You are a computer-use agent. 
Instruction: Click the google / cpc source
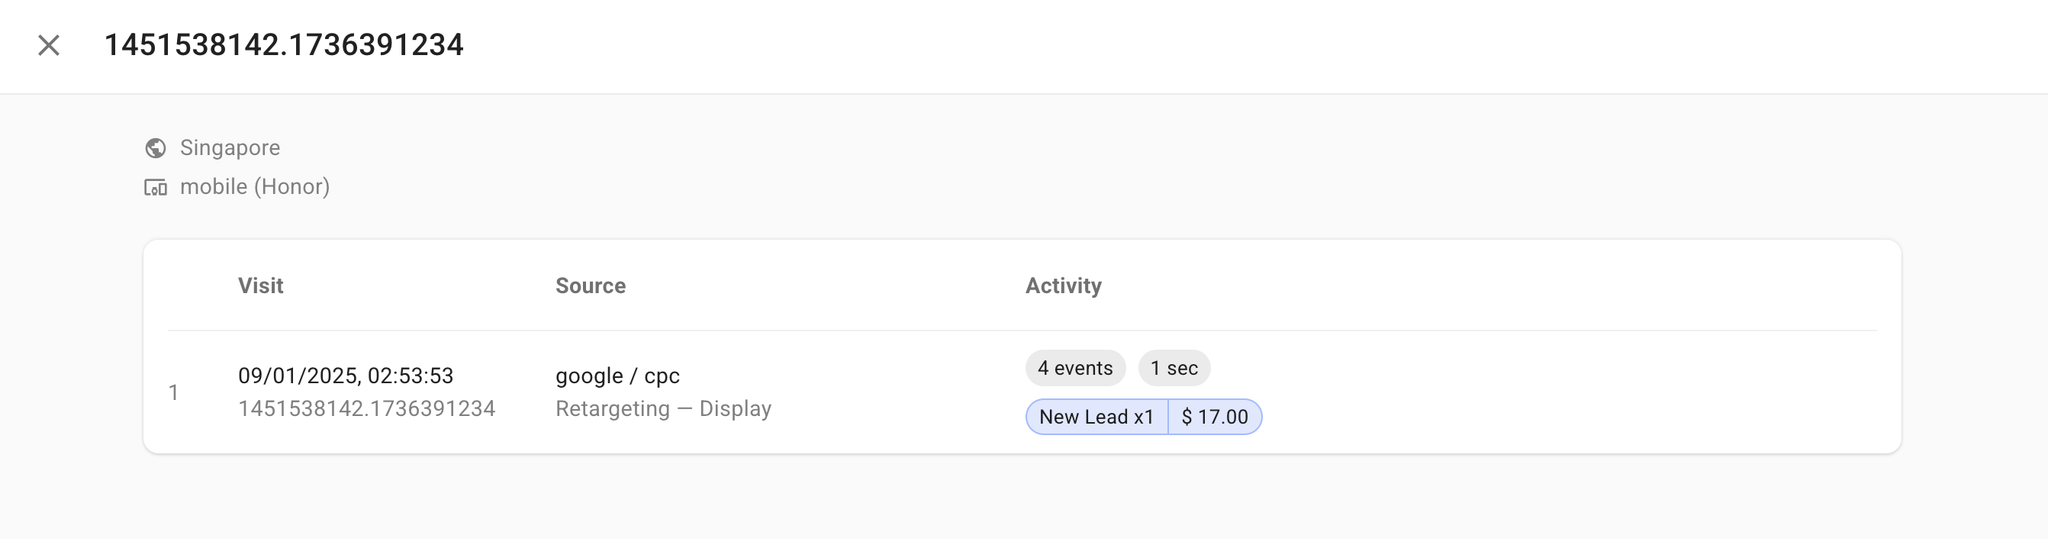tap(618, 376)
